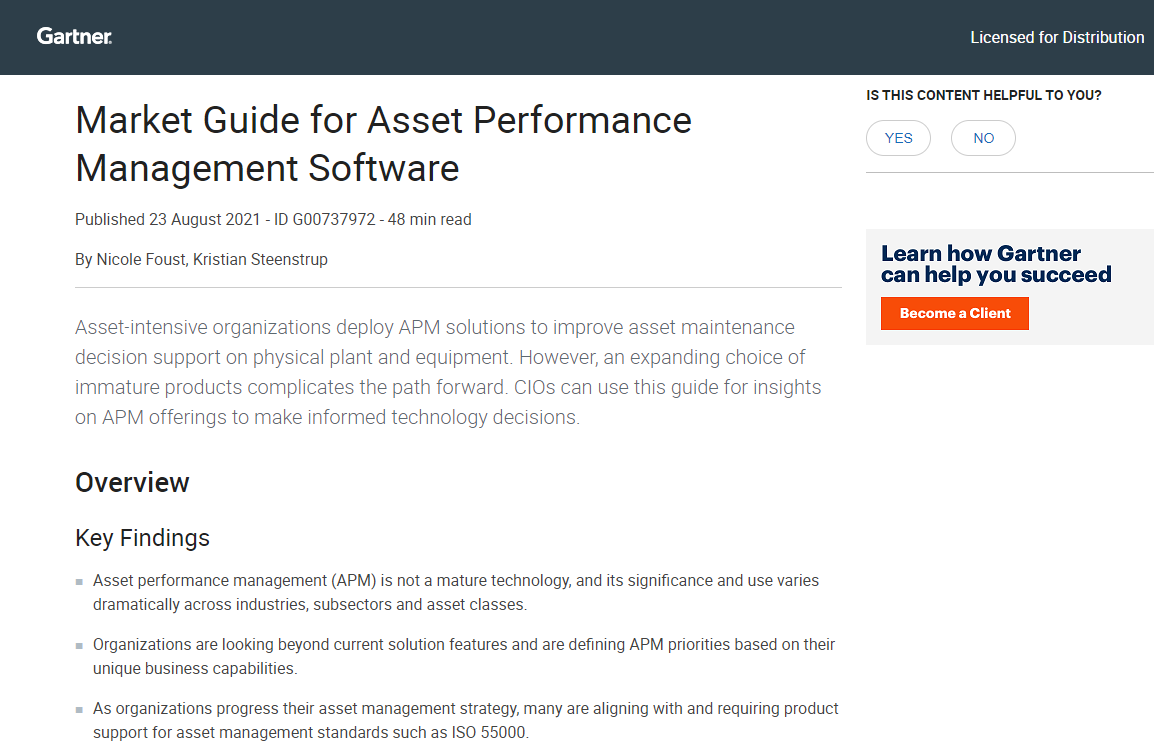The width and height of the screenshot is (1154, 741).
Task: Click the third Key Findings bullet marker
Action: tap(77, 709)
